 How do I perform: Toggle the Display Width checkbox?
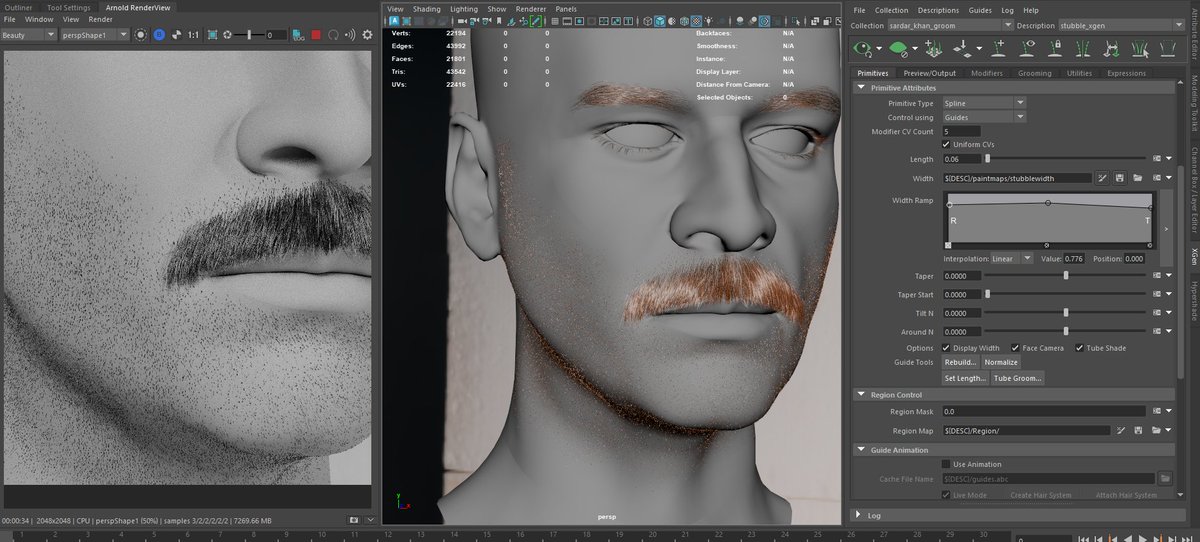click(946, 348)
